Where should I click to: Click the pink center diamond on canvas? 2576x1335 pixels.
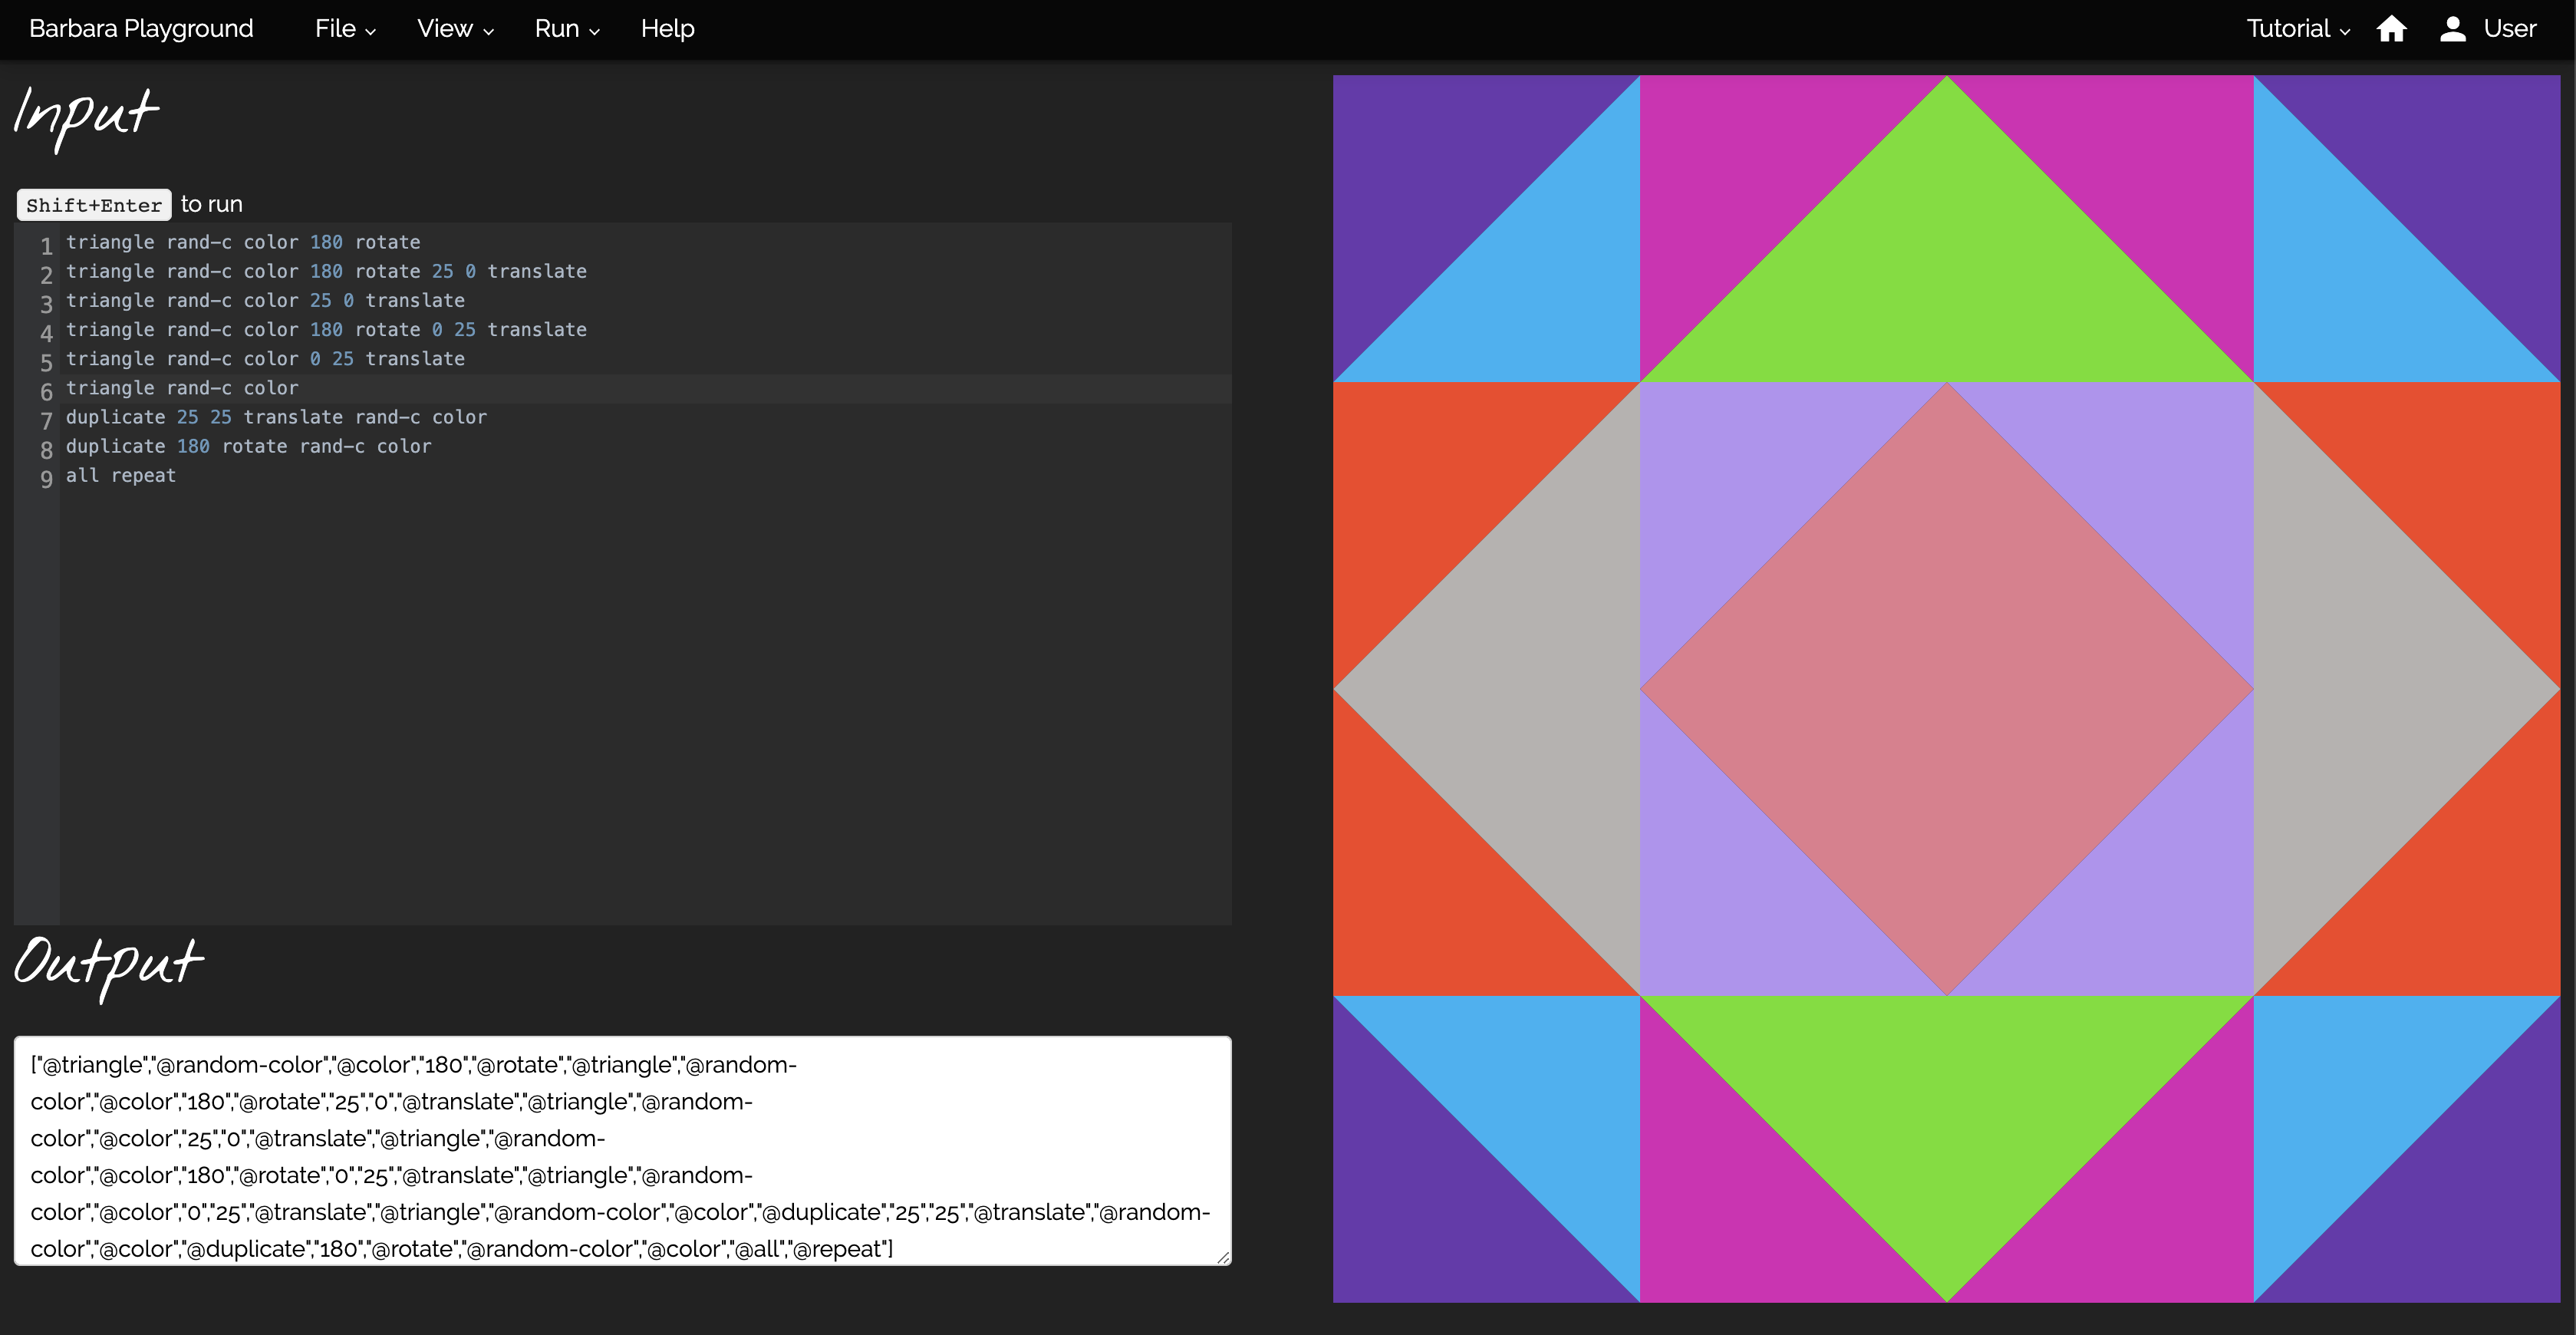1946,690
